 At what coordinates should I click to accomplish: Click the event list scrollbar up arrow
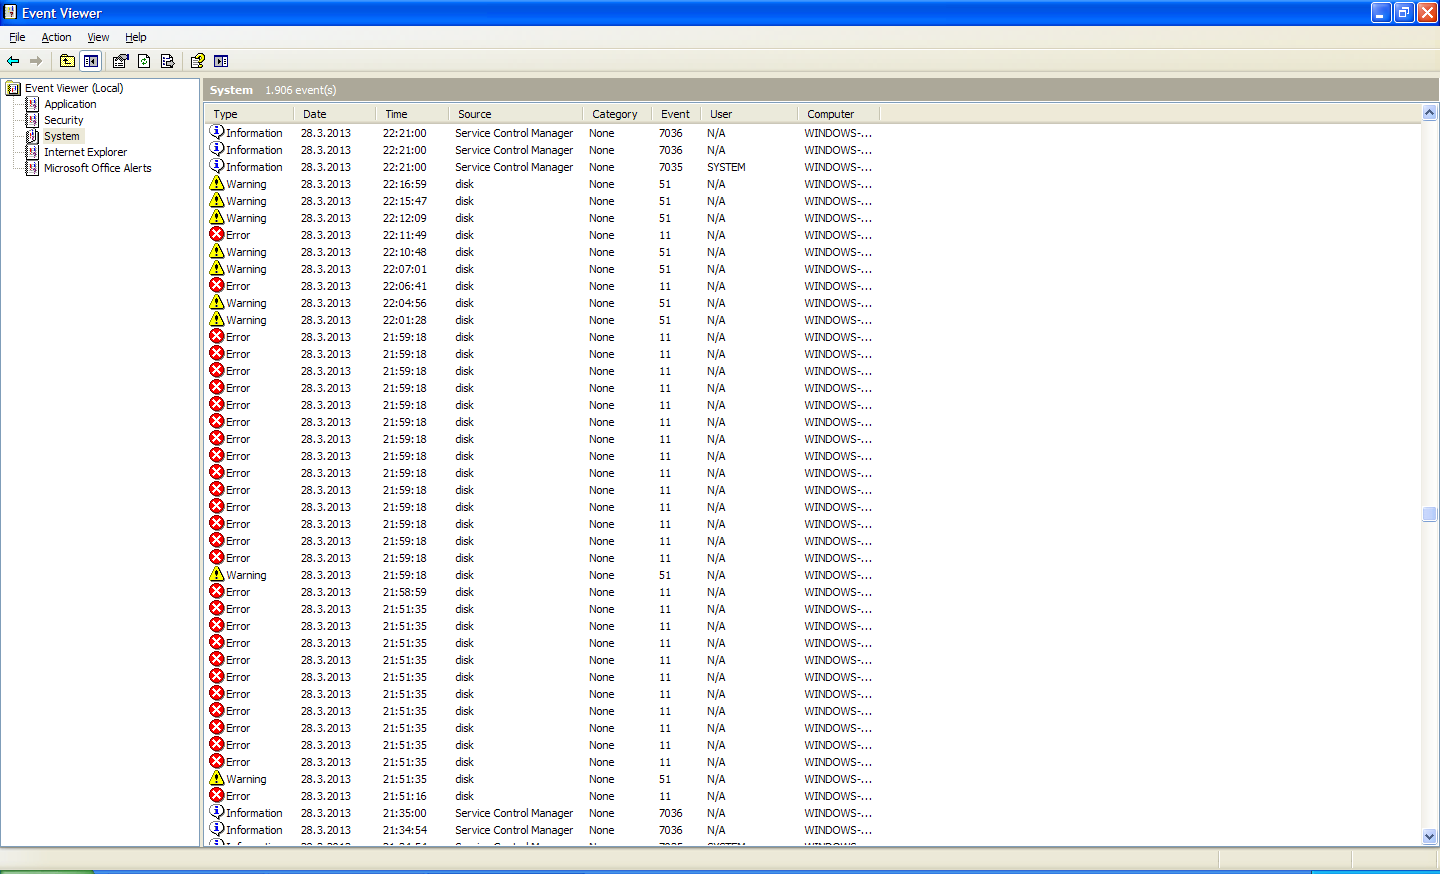[x=1430, y=113]
